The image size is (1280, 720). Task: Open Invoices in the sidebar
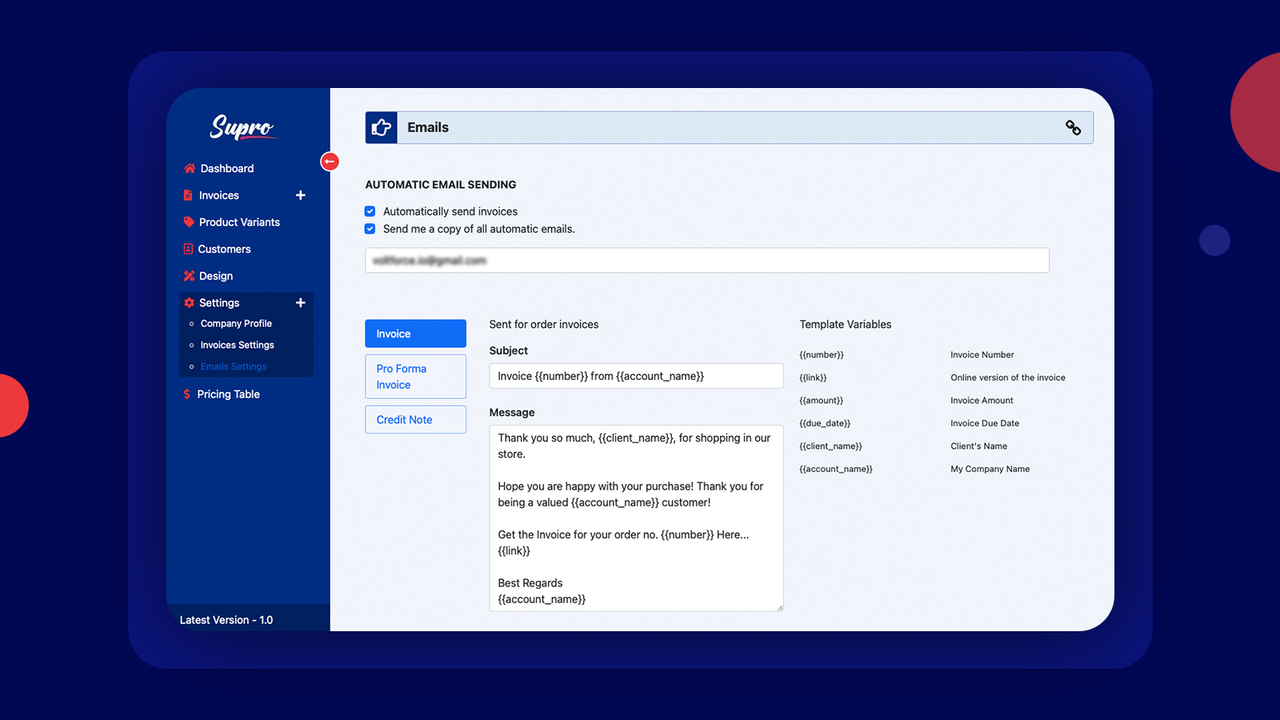(219, 195)
